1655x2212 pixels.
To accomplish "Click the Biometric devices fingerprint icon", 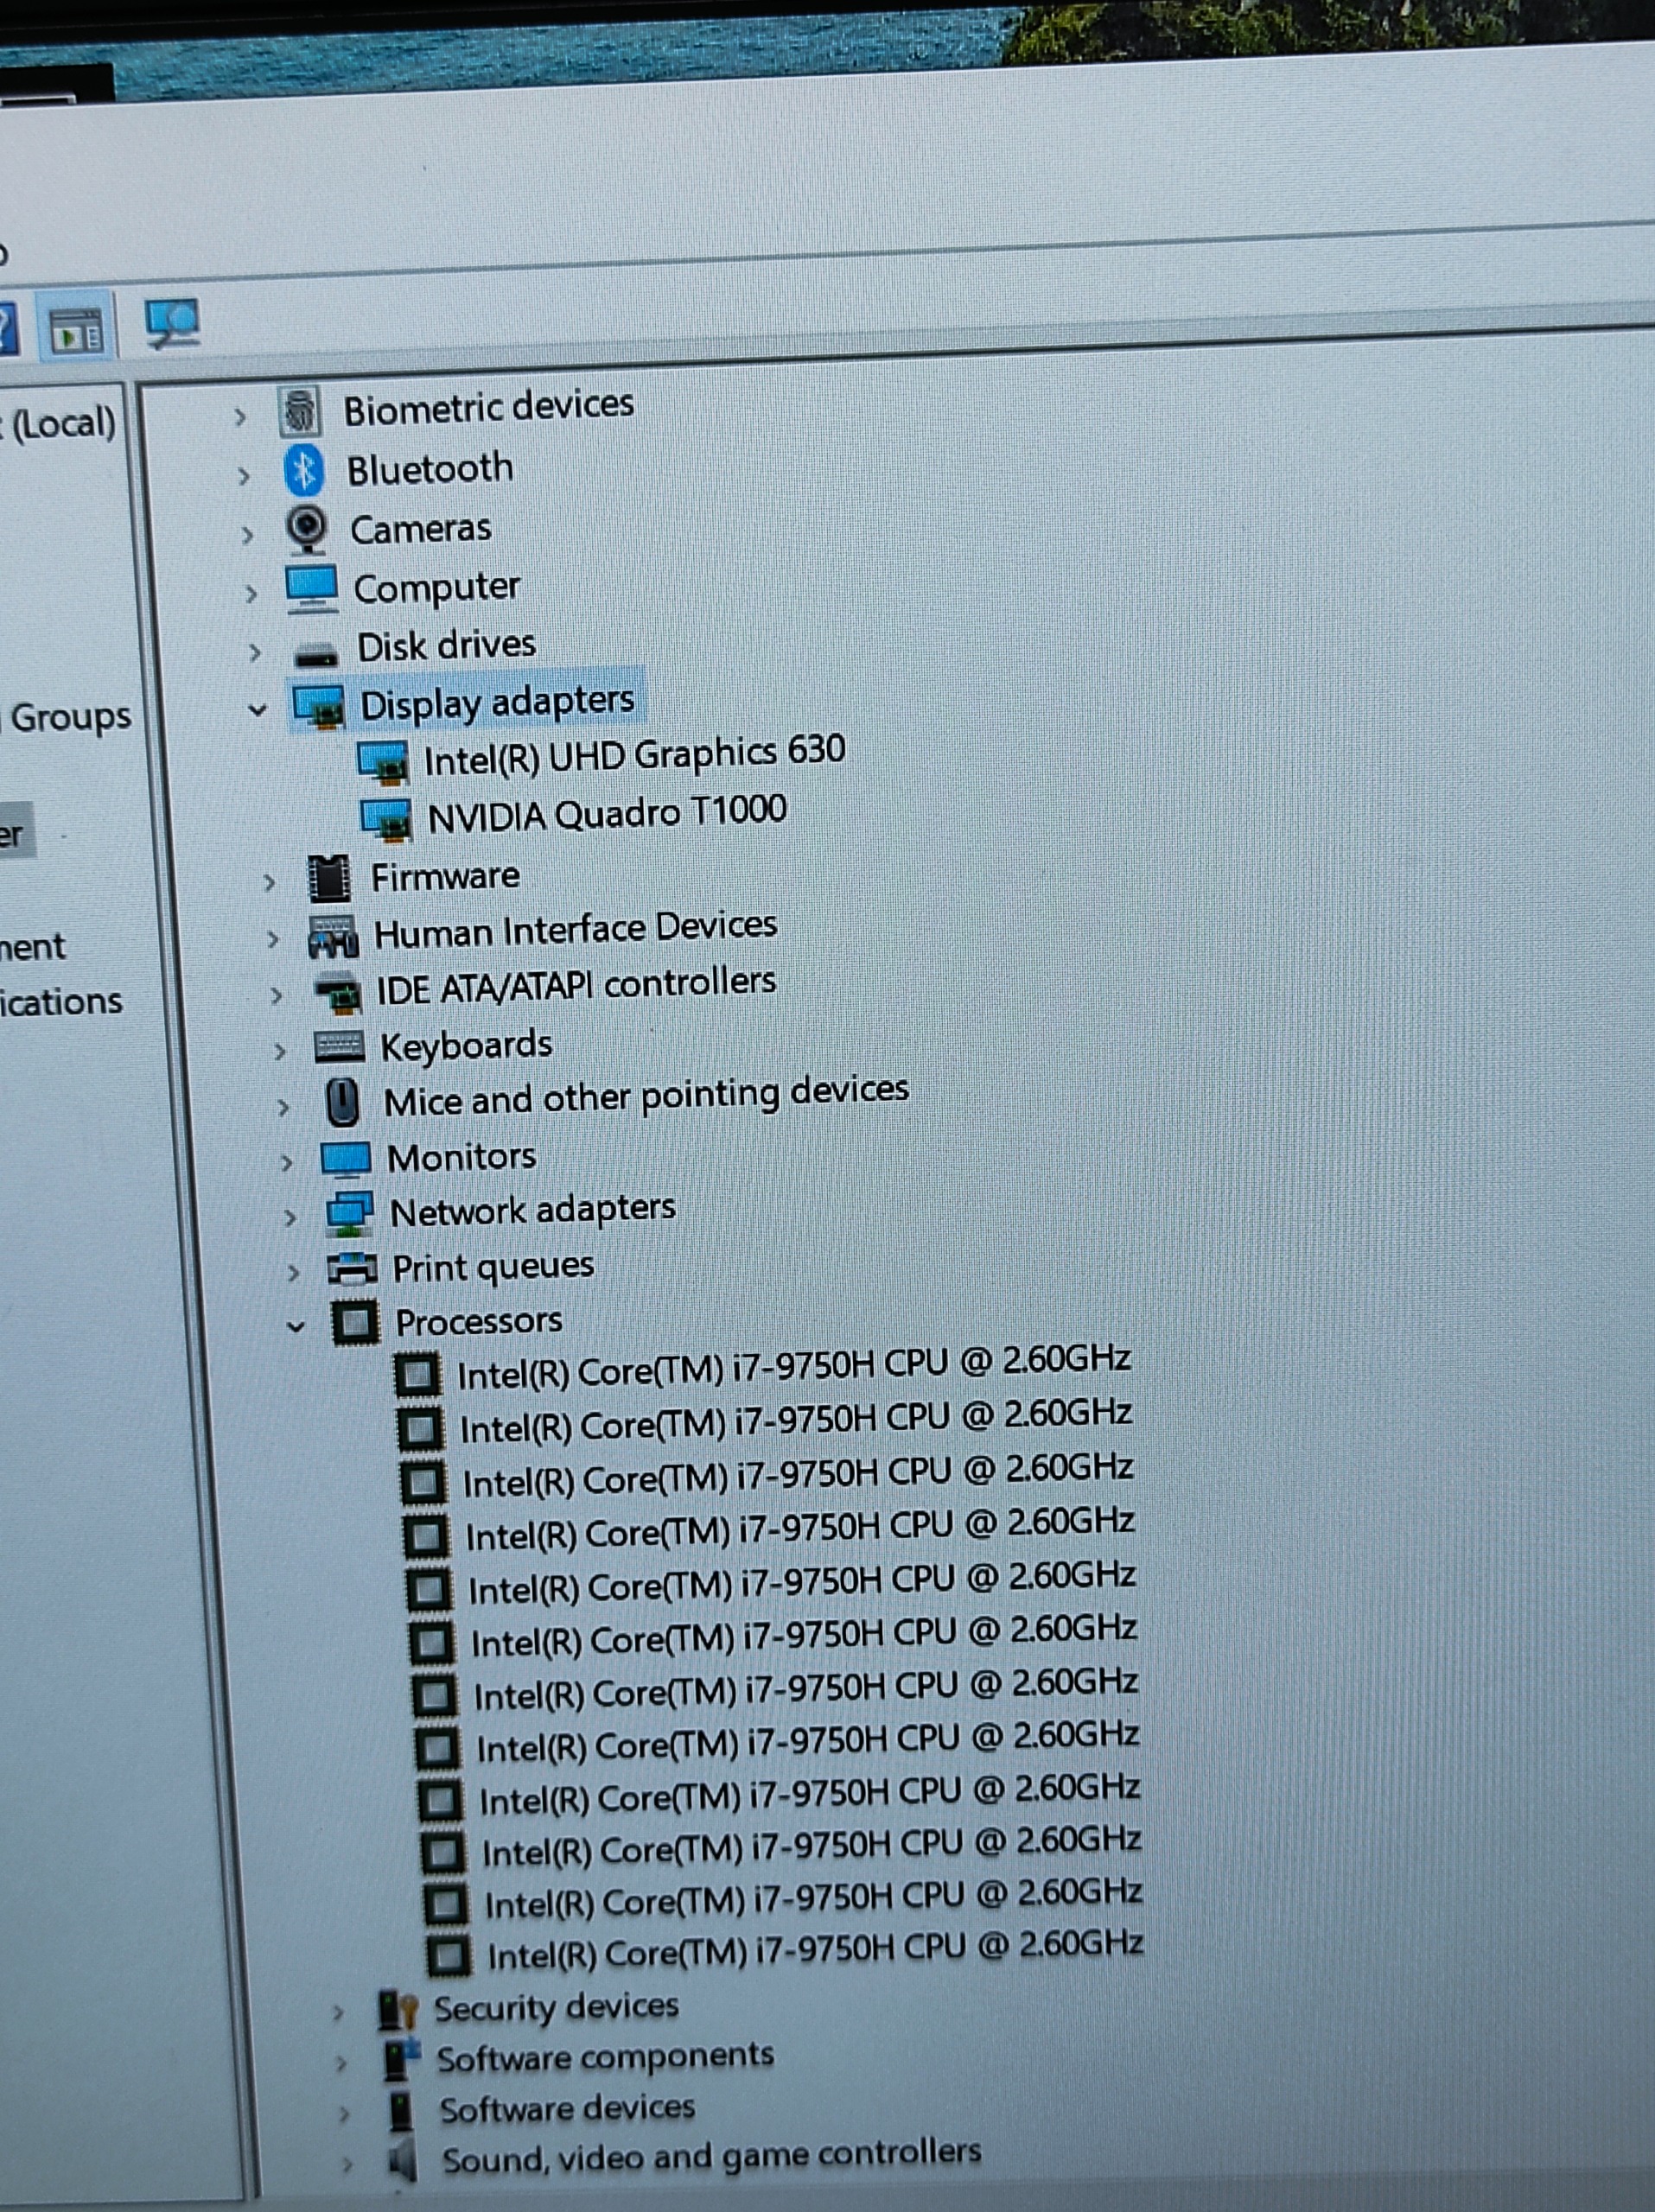I will 300,411.
